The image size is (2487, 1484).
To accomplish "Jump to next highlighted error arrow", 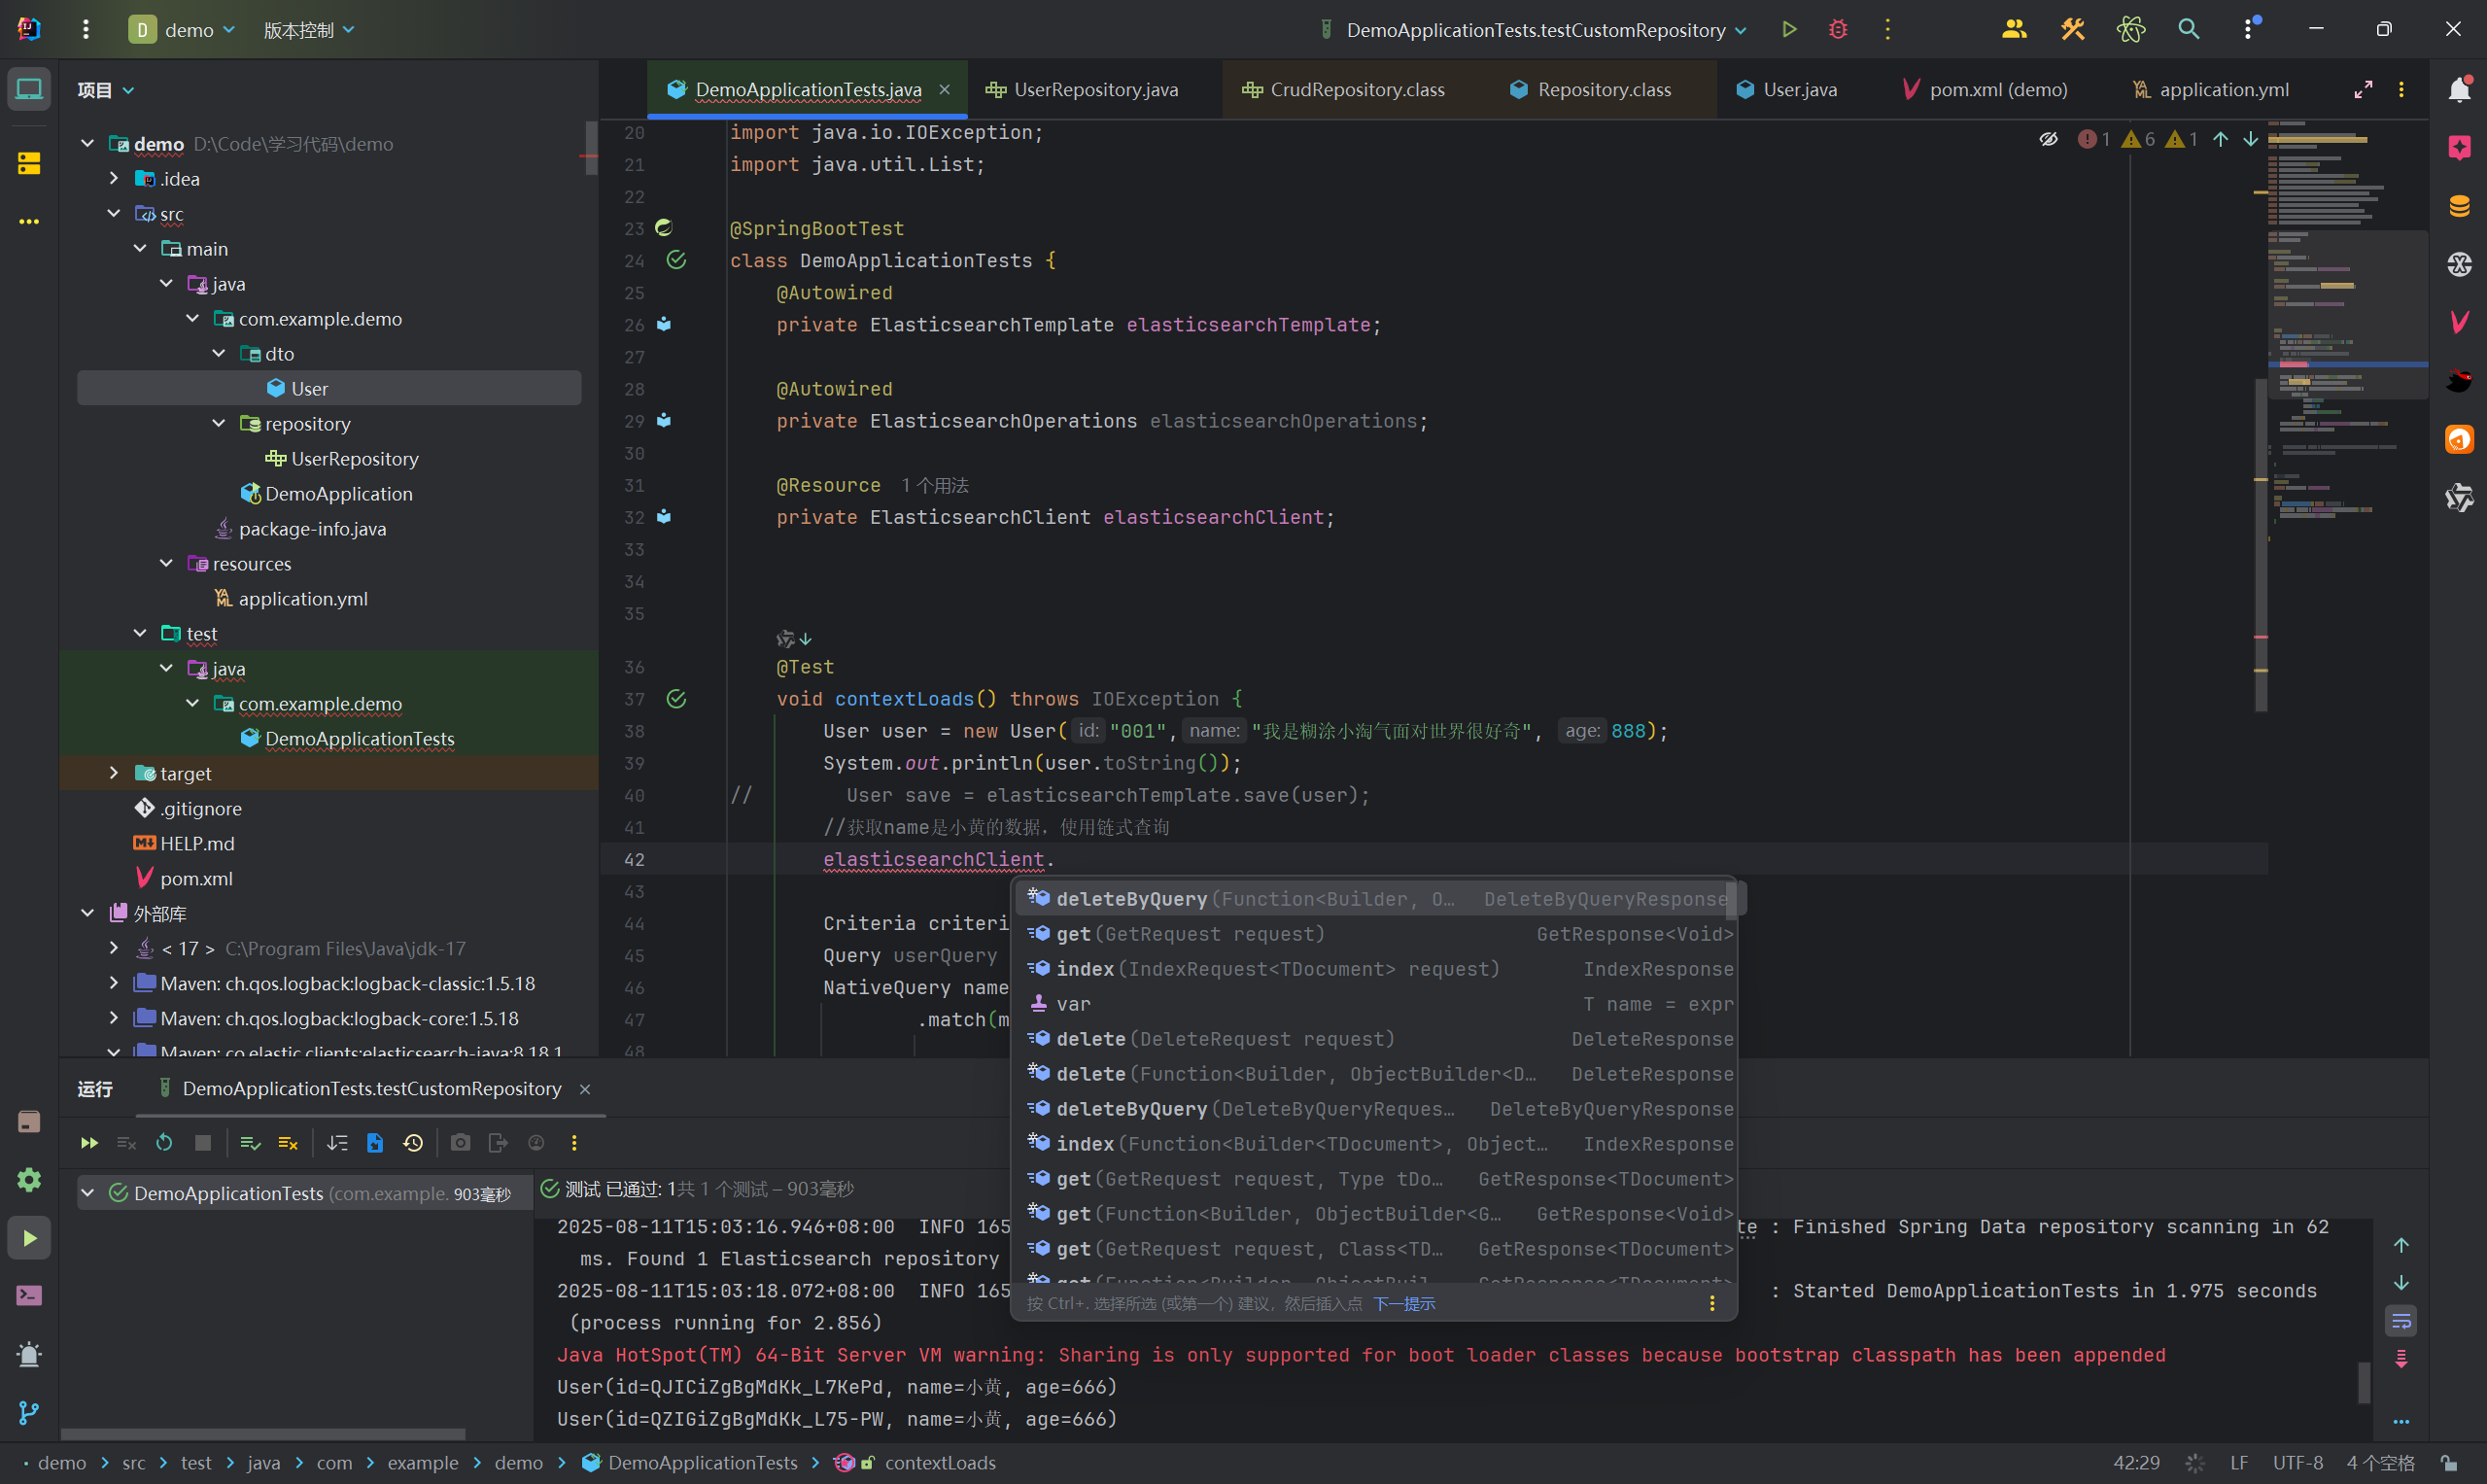I will [x=2250, y=139].
